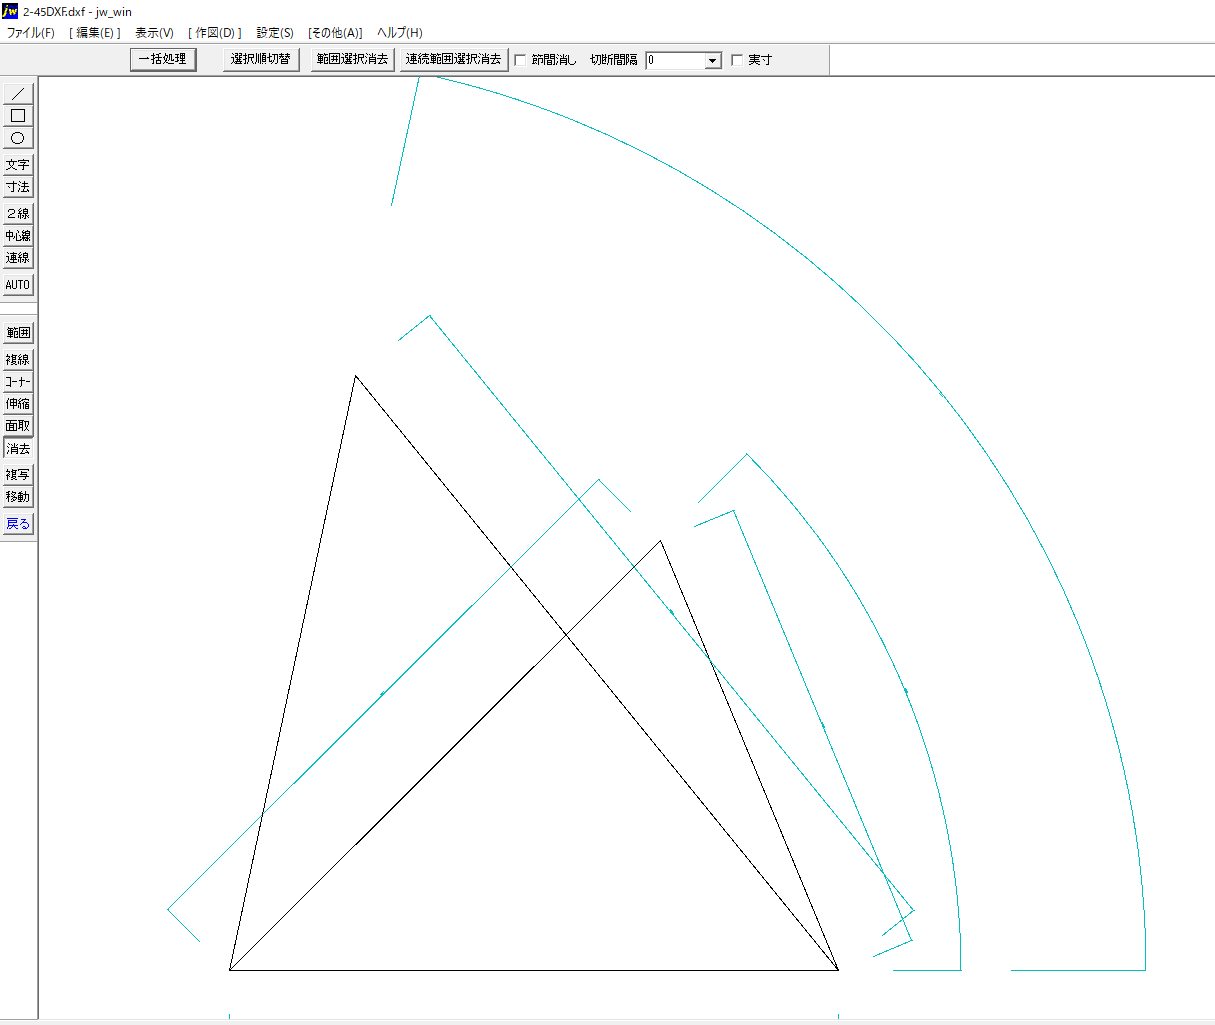The width and height of the screenshot is (1215, 1025).
Task: Select the 寸法 dimension tool
Action: 18,187
